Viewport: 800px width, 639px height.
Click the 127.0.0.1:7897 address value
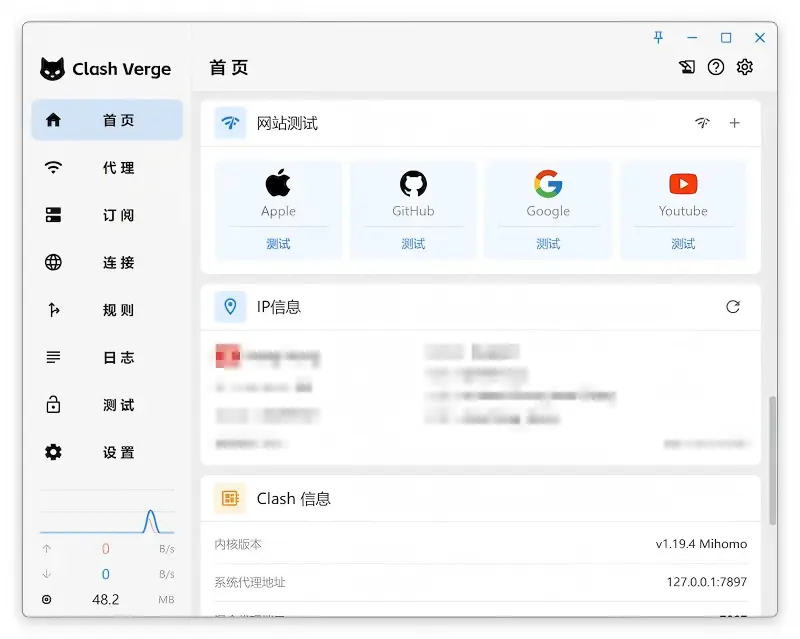(707, 582)
